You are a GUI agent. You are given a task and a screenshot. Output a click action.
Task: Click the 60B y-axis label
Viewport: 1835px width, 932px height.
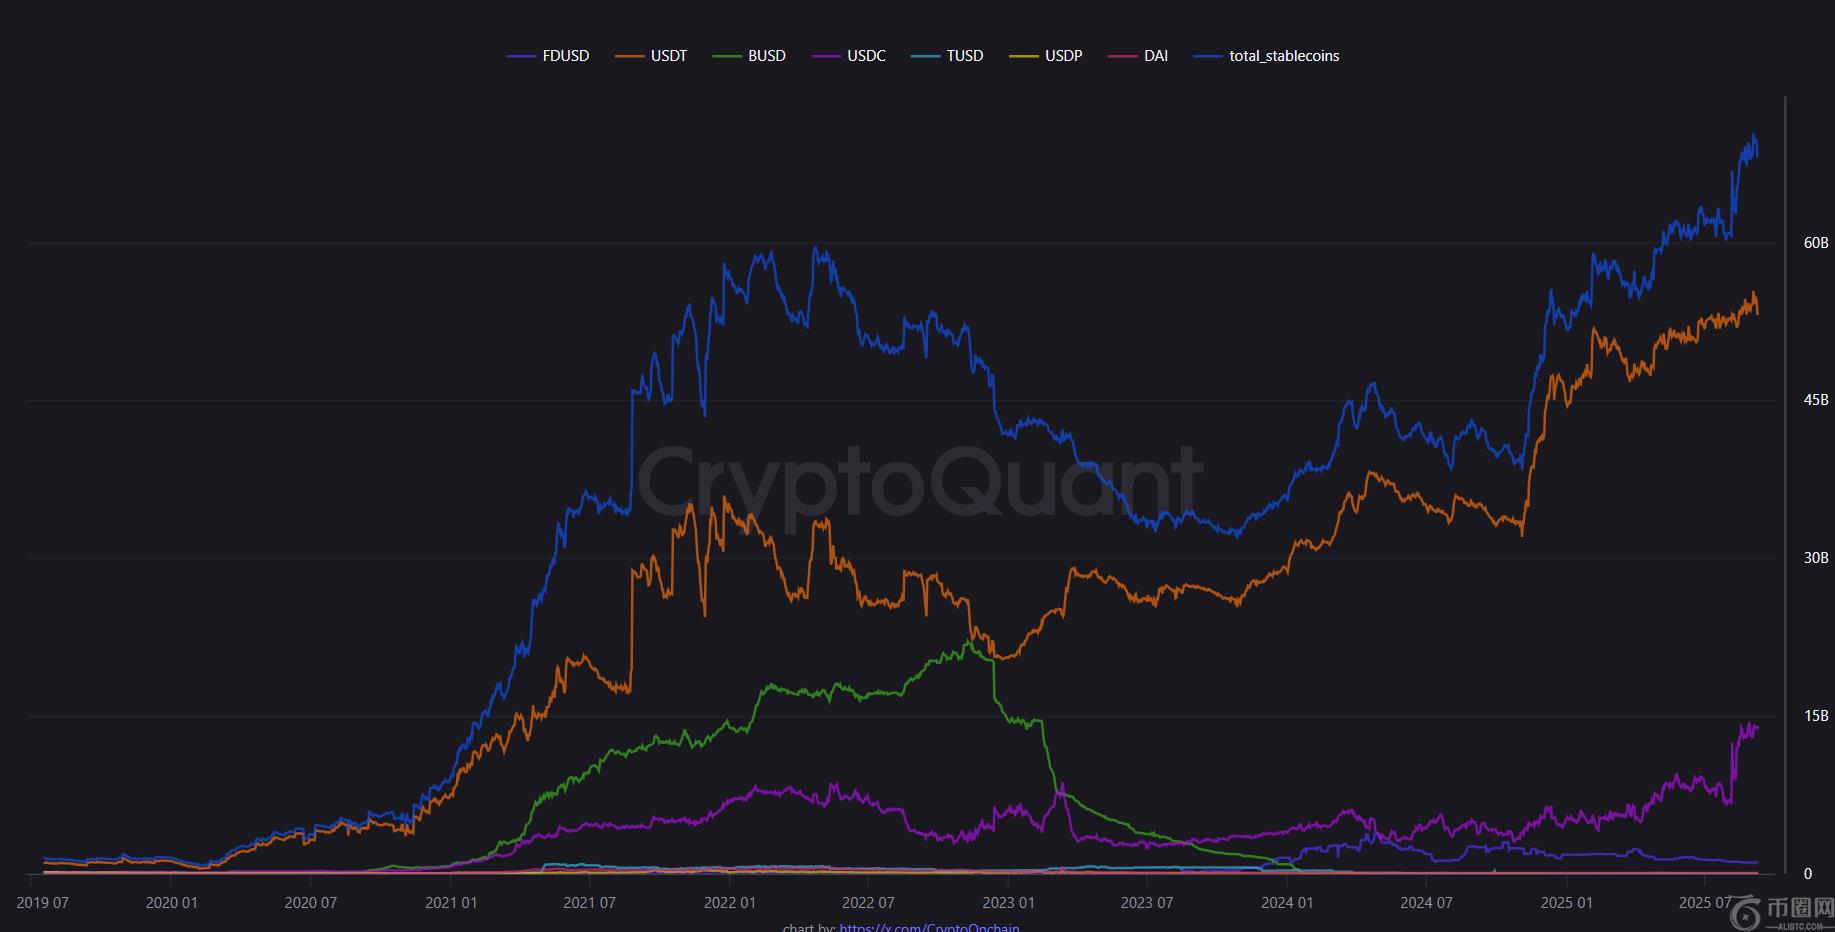(1815, 243)
